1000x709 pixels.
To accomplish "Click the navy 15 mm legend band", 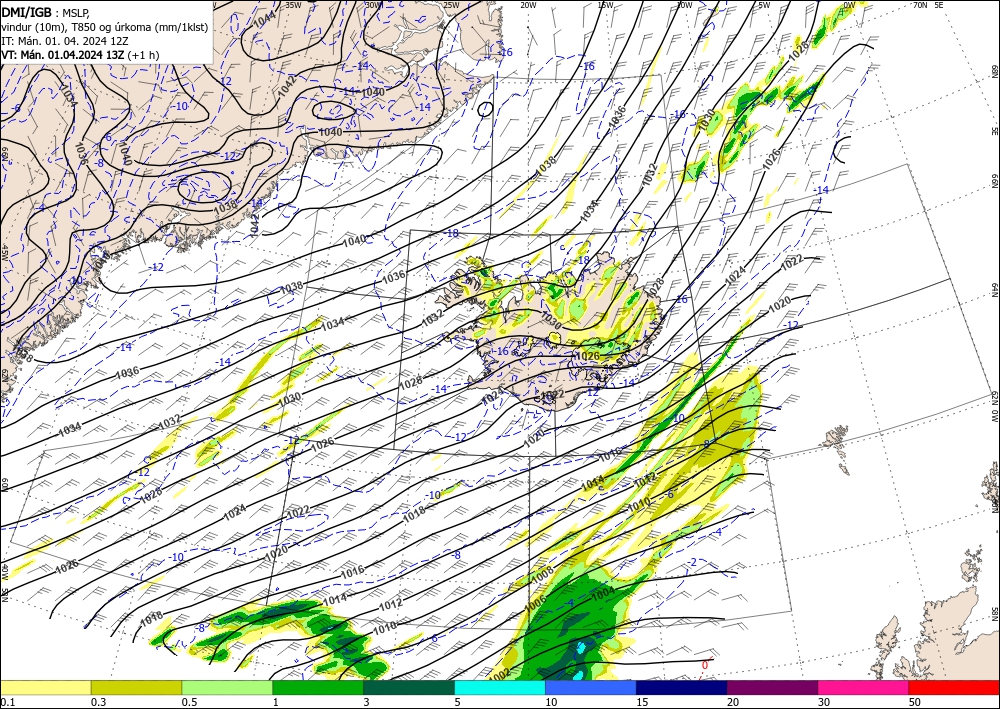I will 682,687.
